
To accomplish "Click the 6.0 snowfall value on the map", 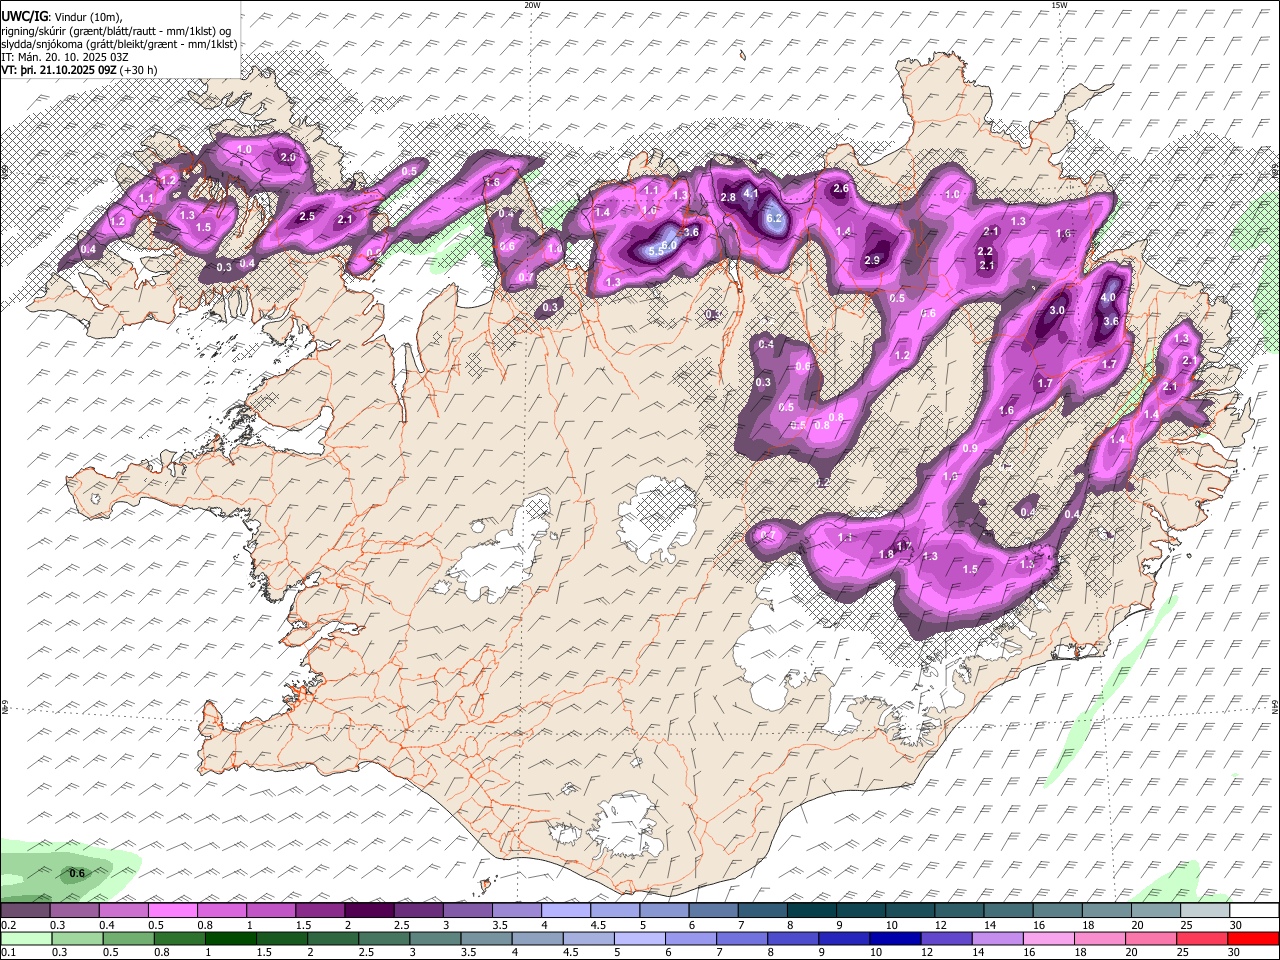I will click(669, 245).
